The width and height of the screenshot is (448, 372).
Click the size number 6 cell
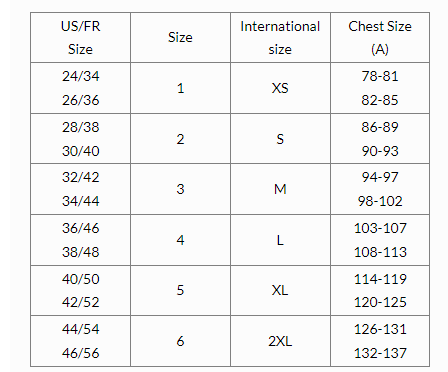(x=180, y=341)
